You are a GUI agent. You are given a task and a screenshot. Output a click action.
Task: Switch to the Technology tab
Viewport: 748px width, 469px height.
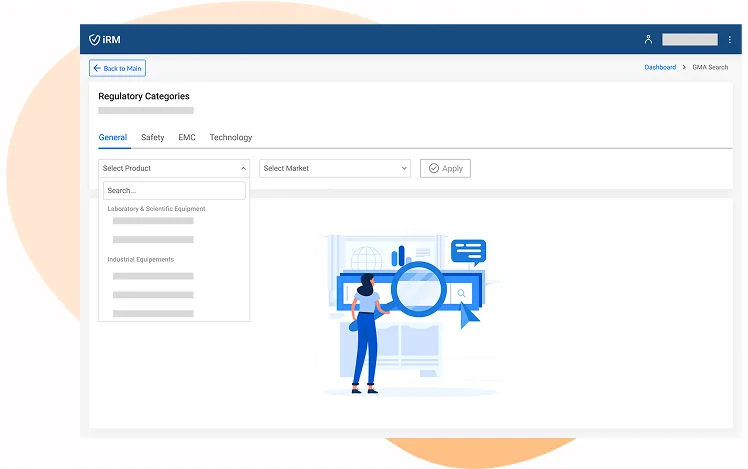[x=231, y=137]
